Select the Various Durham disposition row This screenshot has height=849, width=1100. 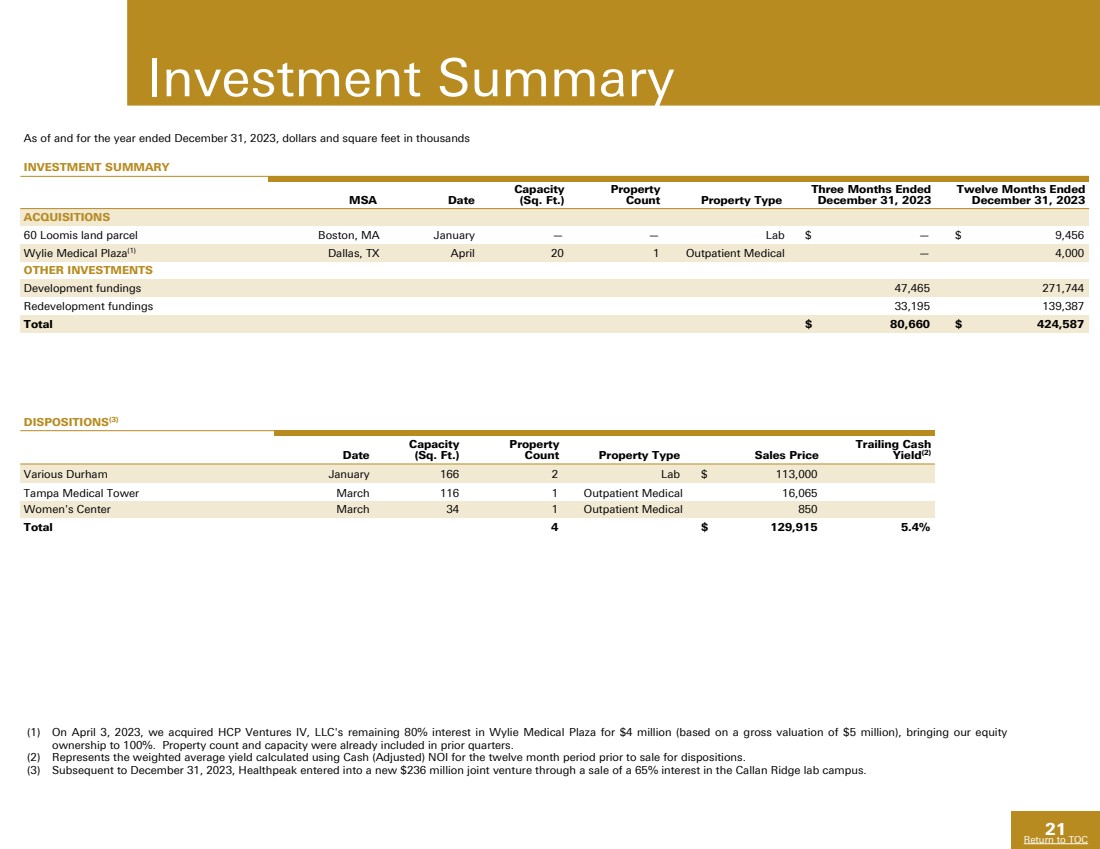pos(65,474)
